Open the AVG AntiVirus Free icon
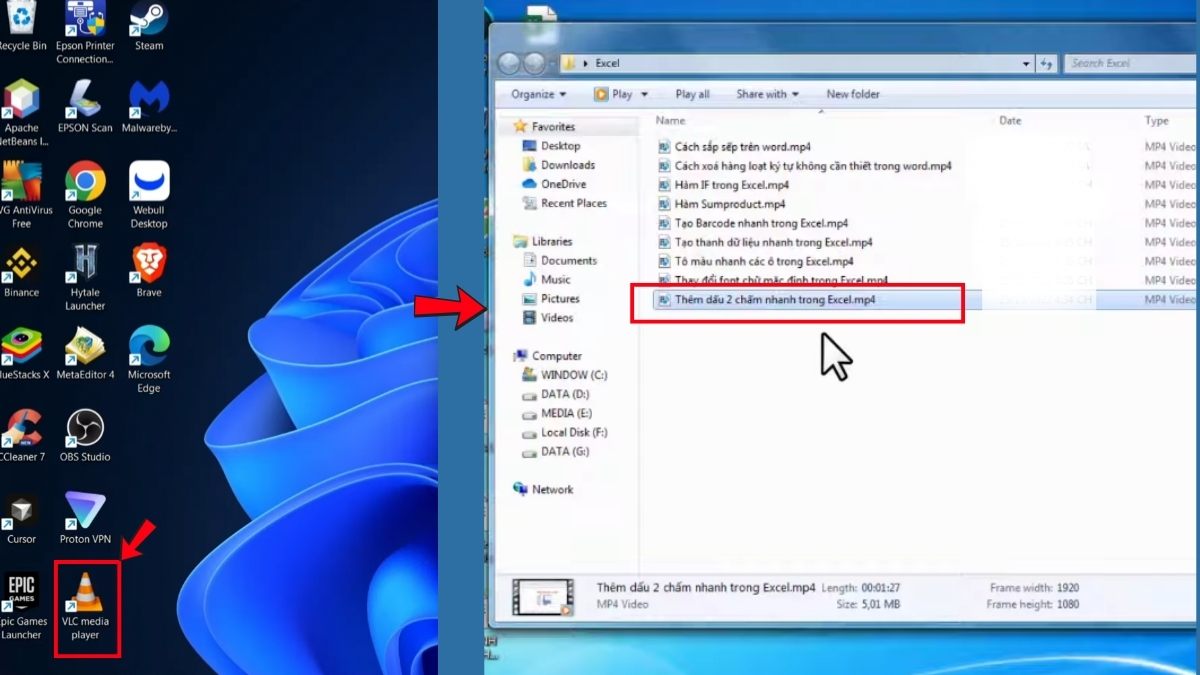 (x=21, y=195)
